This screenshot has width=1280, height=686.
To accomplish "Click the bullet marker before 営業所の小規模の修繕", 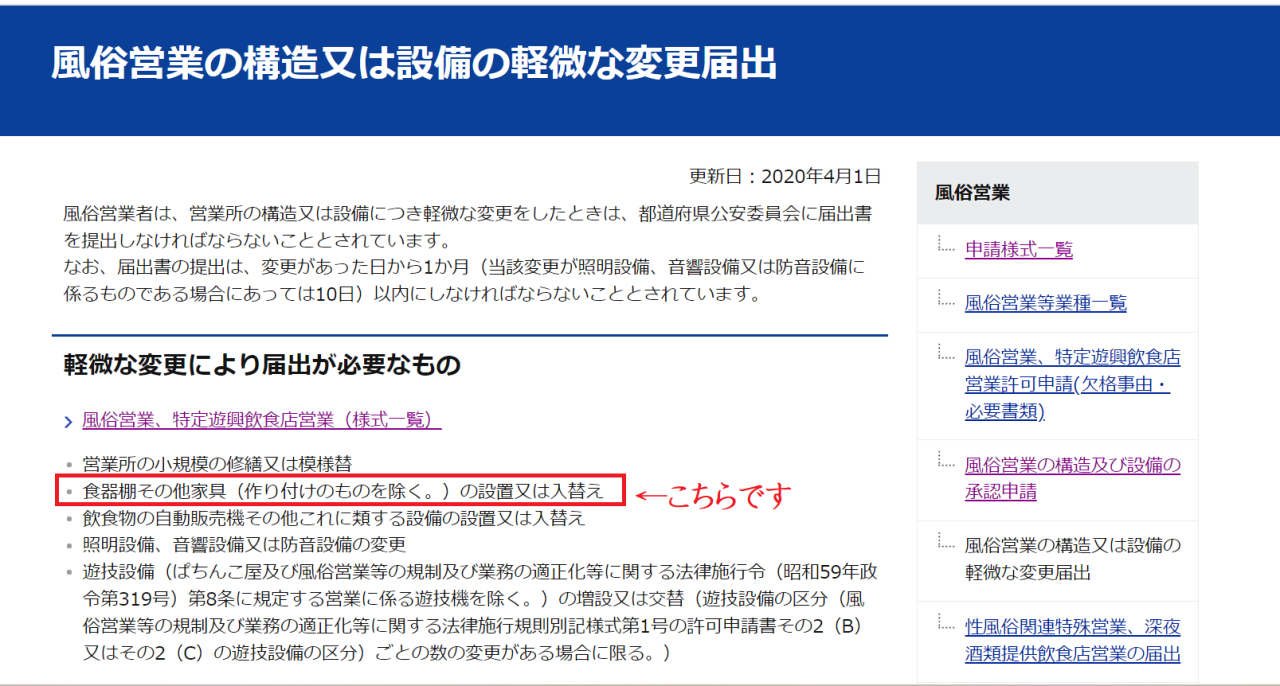I will (69, 465).
